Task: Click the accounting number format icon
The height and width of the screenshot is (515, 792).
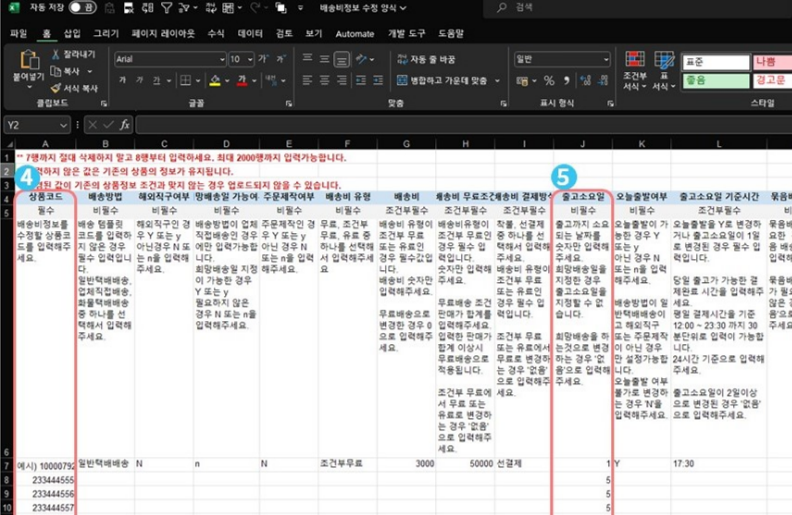Action: point(522,80)
